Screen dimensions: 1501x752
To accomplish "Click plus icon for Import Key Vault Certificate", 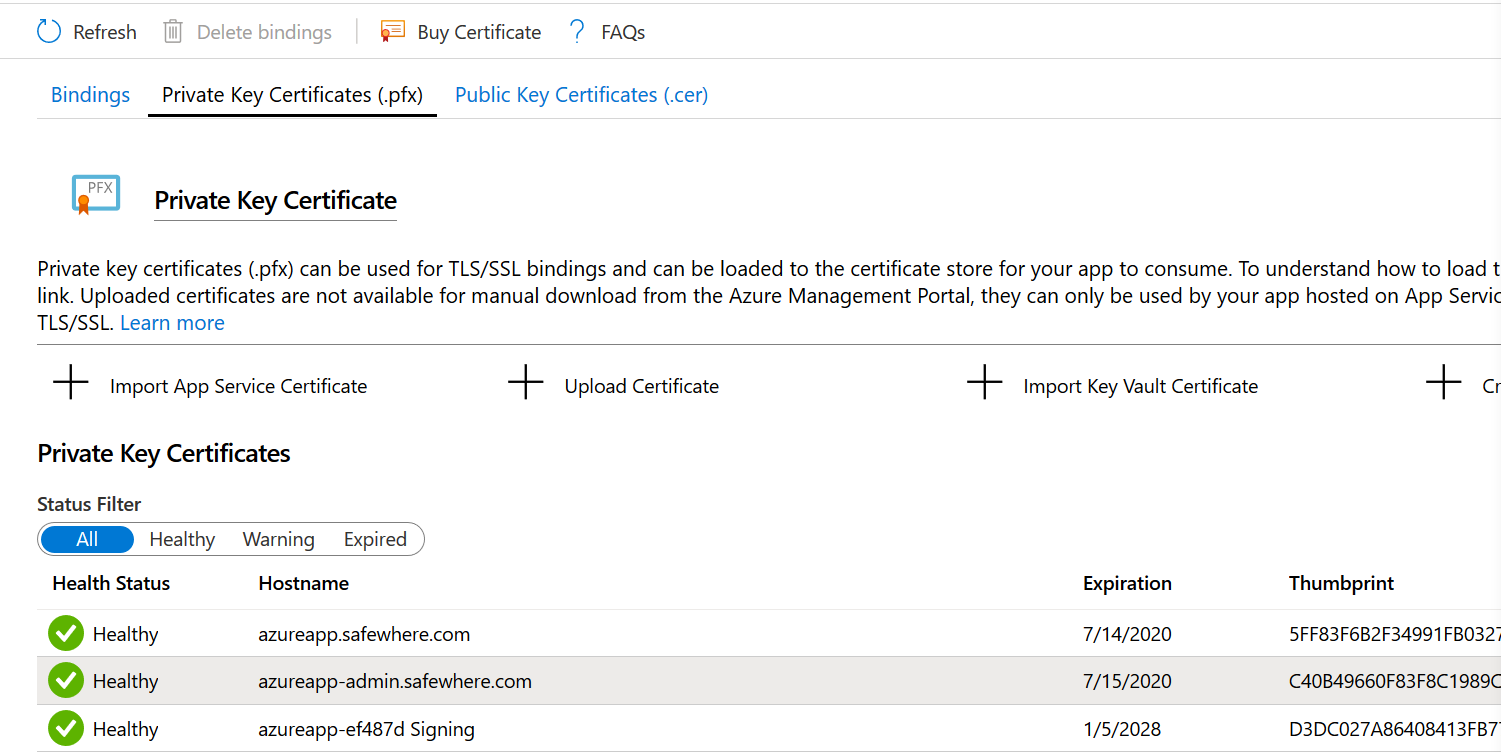I will (985, 382).
